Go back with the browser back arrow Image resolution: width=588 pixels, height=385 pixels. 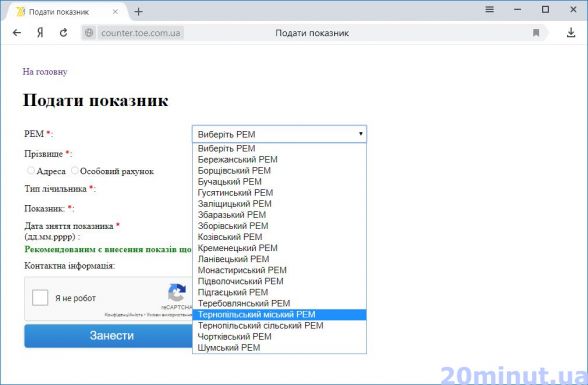(17, 33)
